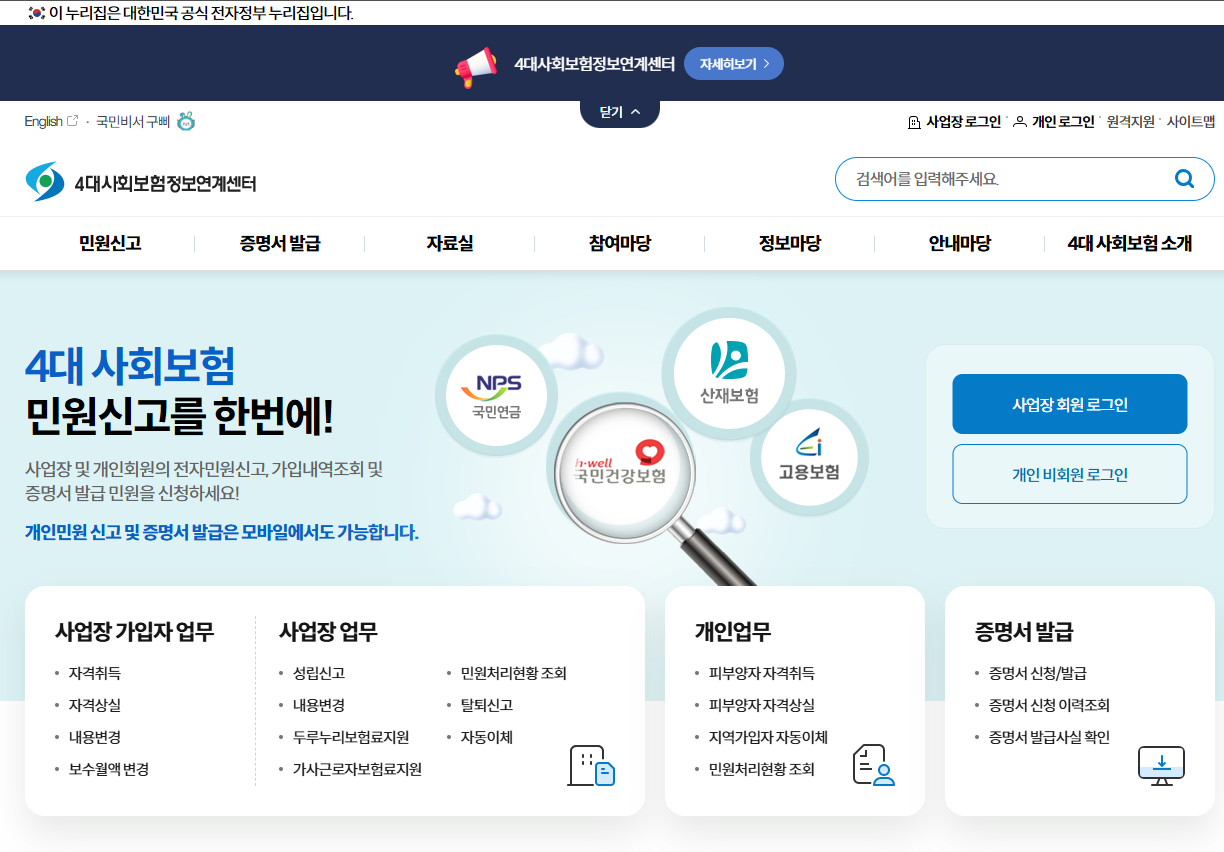Click the 사업장 가입자 업무 heading
The width and height of the screenshot is (1224, 852).
pyautogui.click(x=135, y=631)
